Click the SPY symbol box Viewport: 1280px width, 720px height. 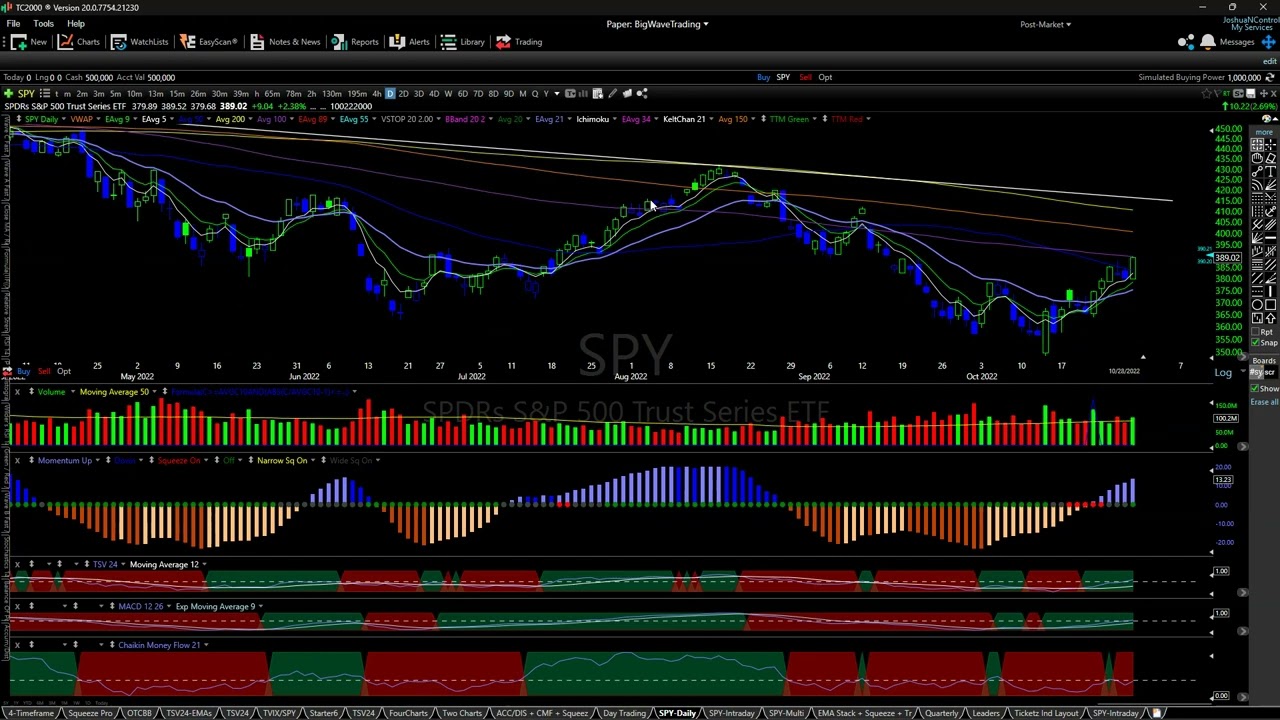click(x=26, y=93)
